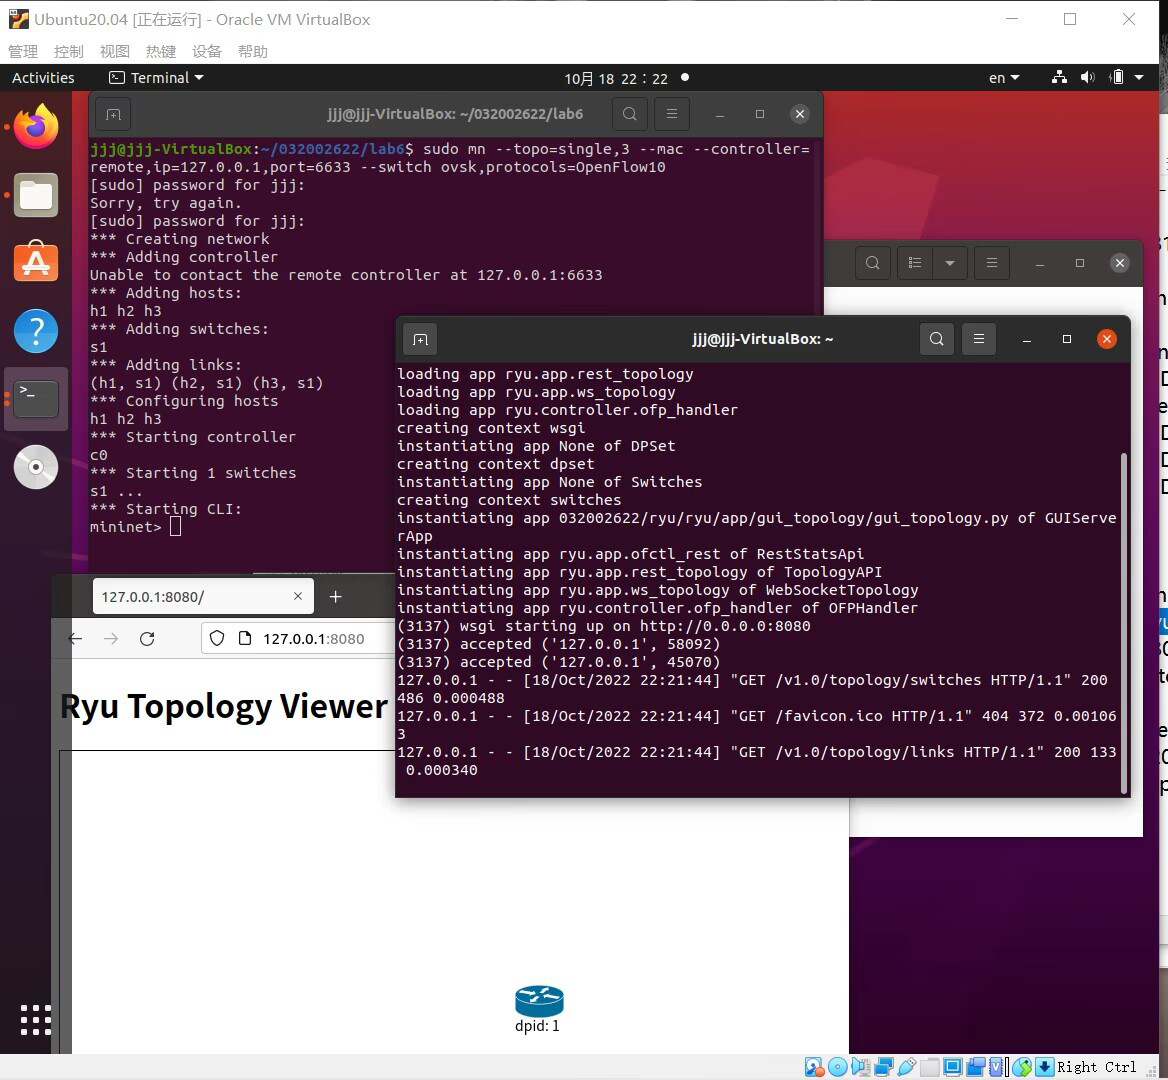The height and width of the screenshot is (1080, 1168).
Task: Click the Firefox back arrow
Action: 75,638
